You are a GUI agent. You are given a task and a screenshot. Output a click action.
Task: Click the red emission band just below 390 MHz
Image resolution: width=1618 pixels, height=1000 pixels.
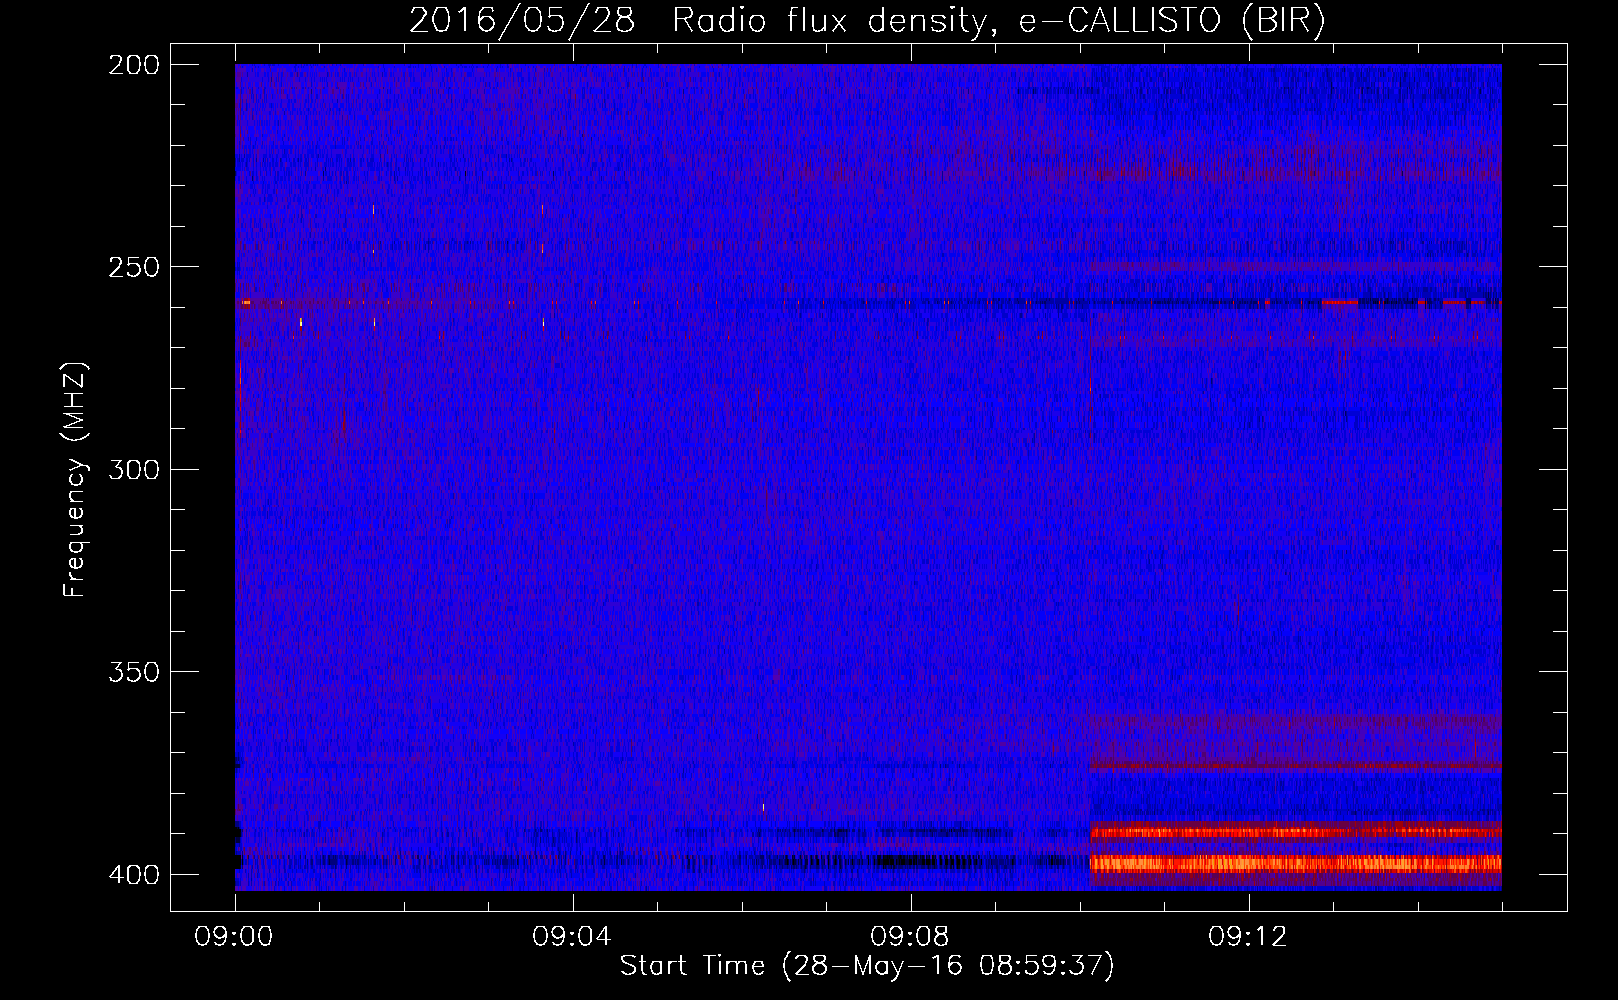pyautogui.click(x=1295, y=831)
